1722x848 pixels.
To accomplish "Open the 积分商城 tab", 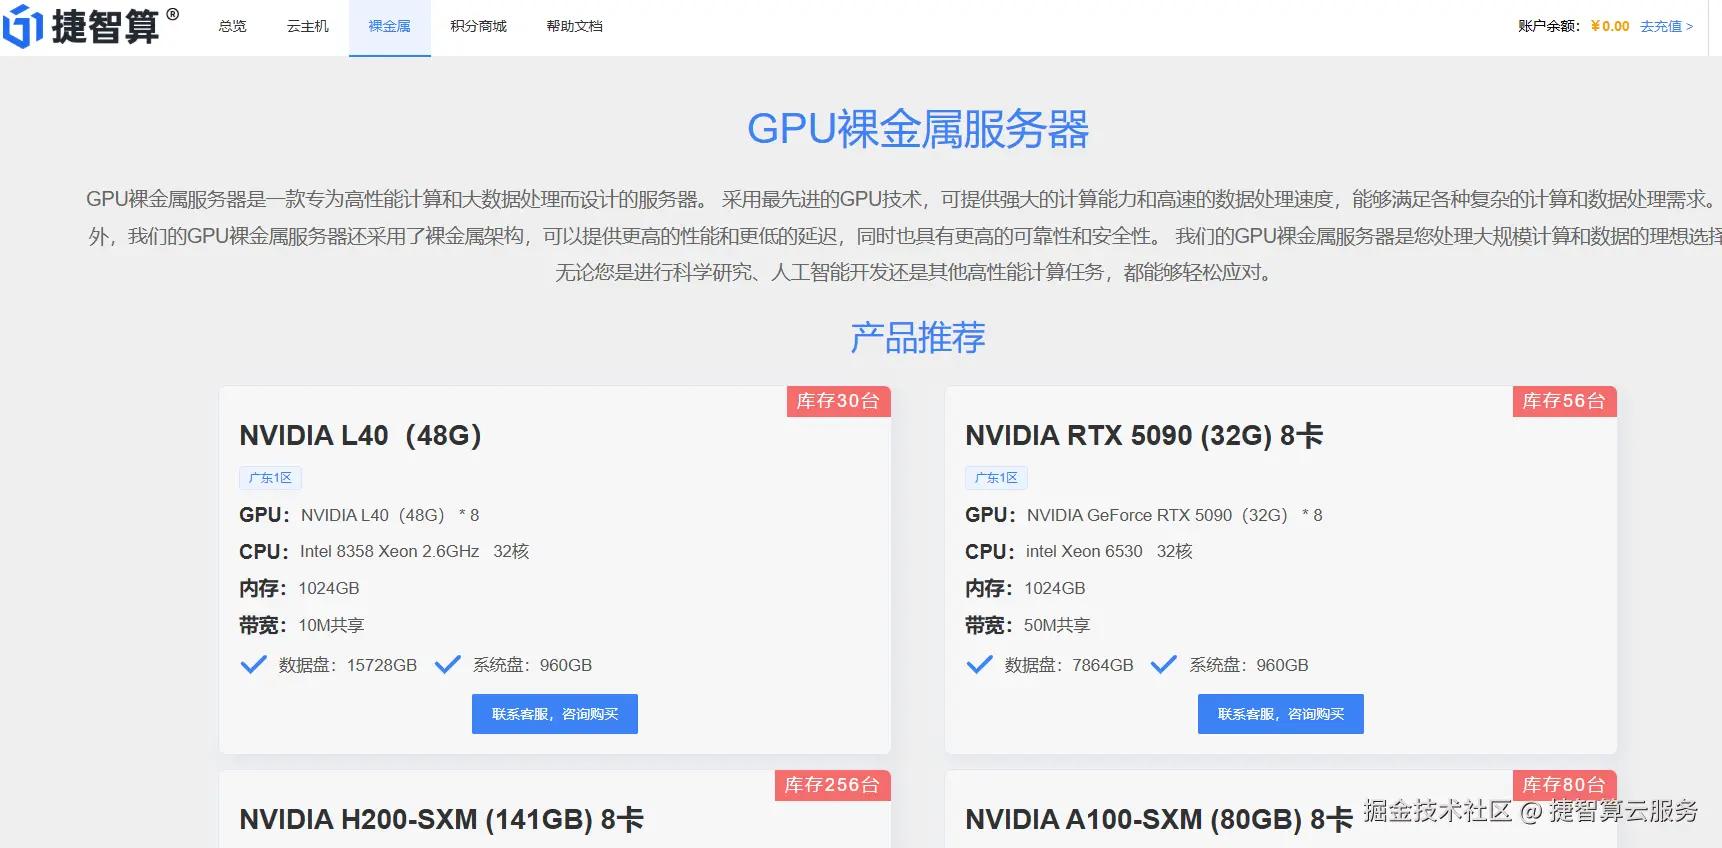I will pos(479,27).
